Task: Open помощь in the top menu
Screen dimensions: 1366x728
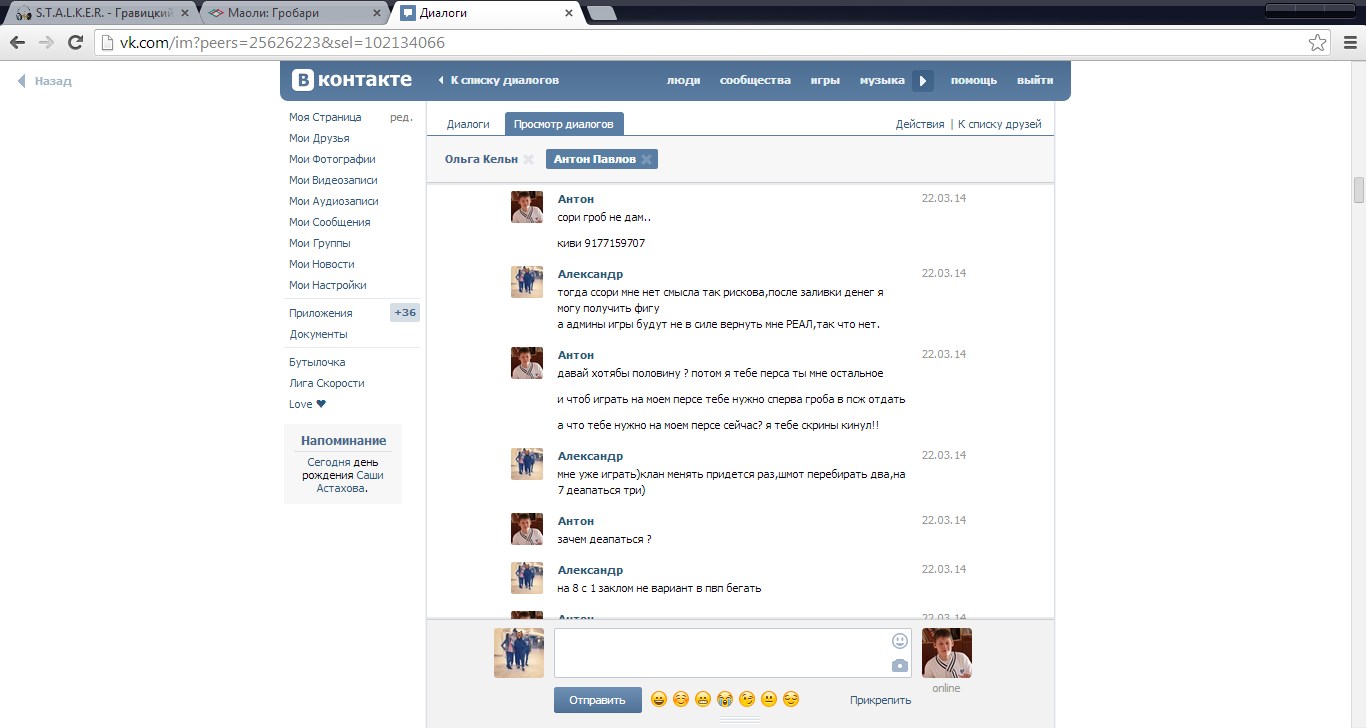Action: [974, 80]
